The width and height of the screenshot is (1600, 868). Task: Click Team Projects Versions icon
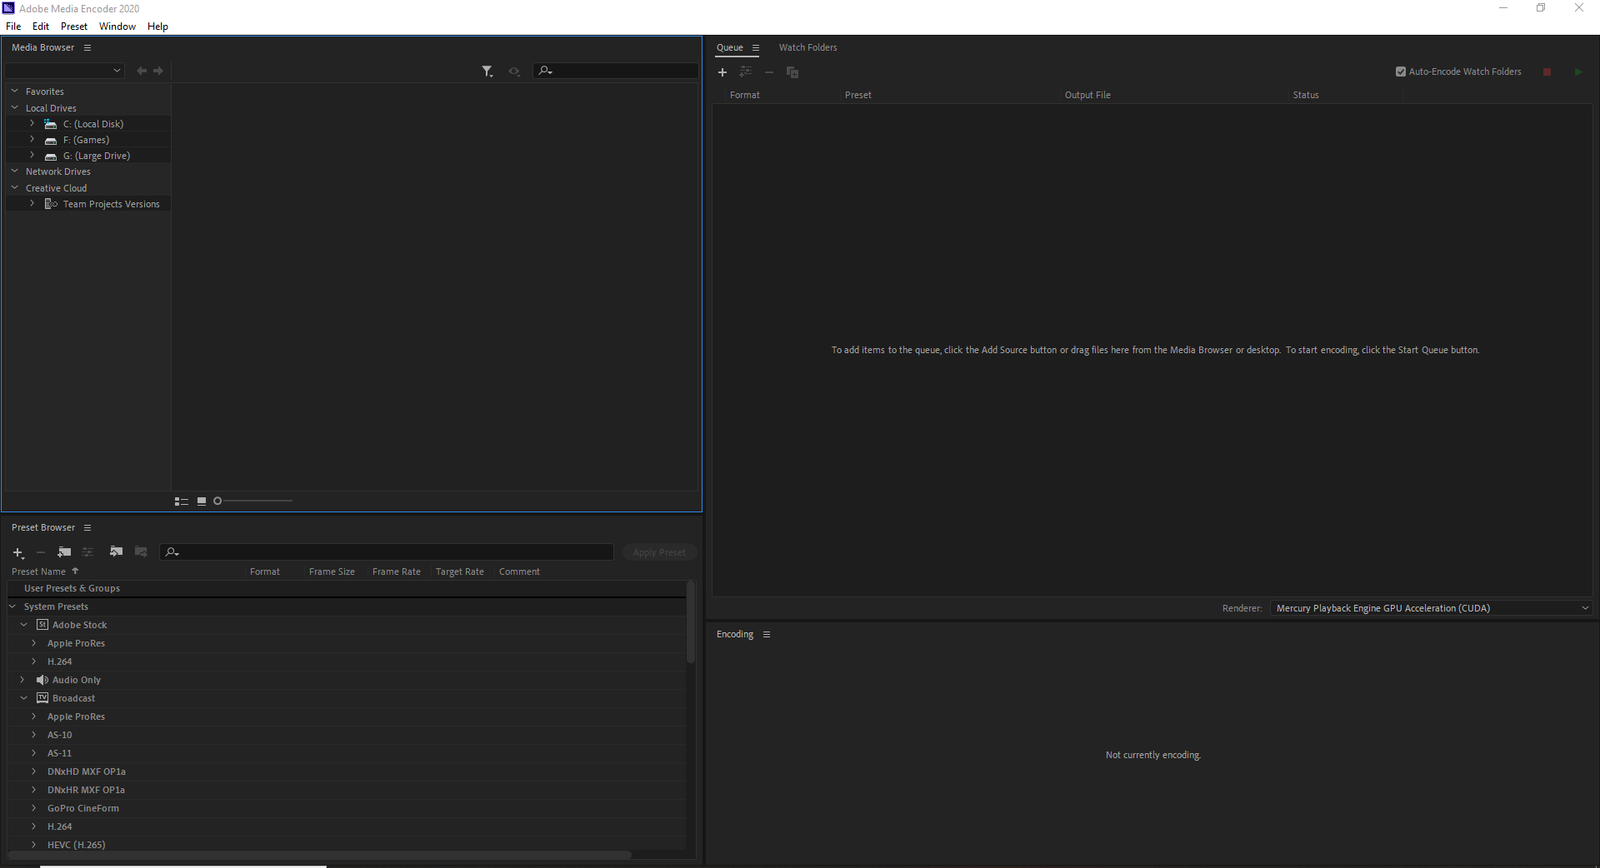(x=51, y=204)
